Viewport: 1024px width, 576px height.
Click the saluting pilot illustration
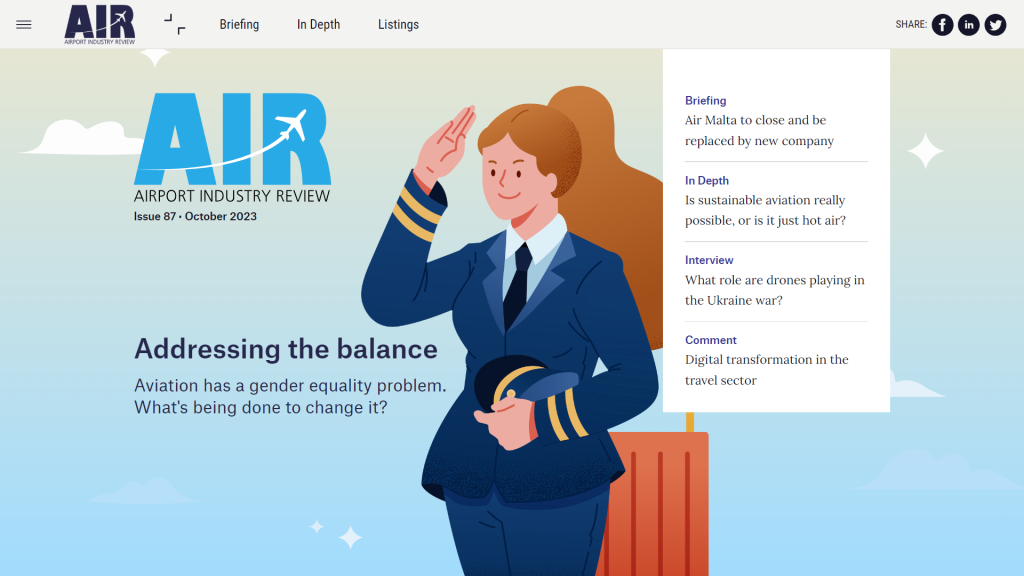520,300
